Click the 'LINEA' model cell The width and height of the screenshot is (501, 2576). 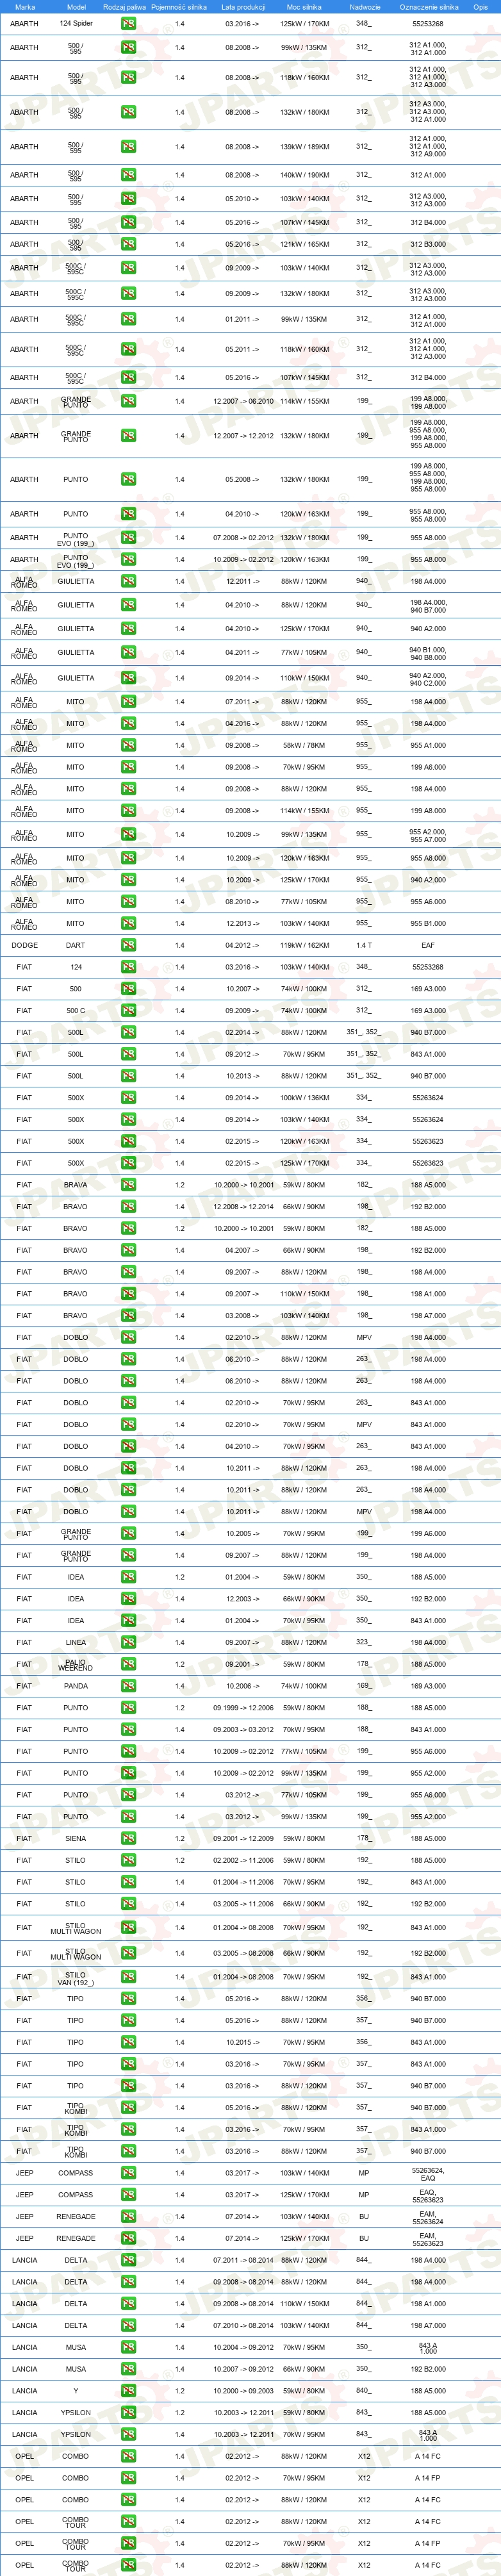click(76, 1642)
